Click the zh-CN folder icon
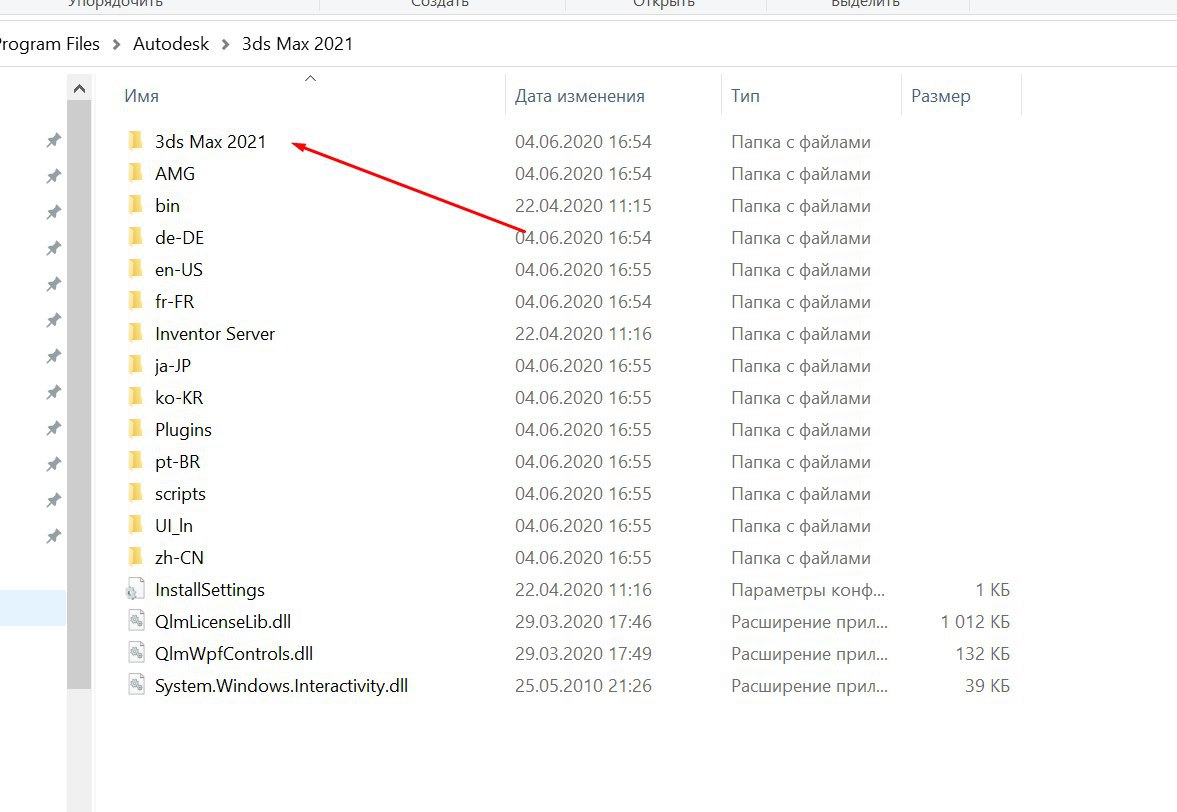This screenshot has width=1177, height=812. [136, 558]
